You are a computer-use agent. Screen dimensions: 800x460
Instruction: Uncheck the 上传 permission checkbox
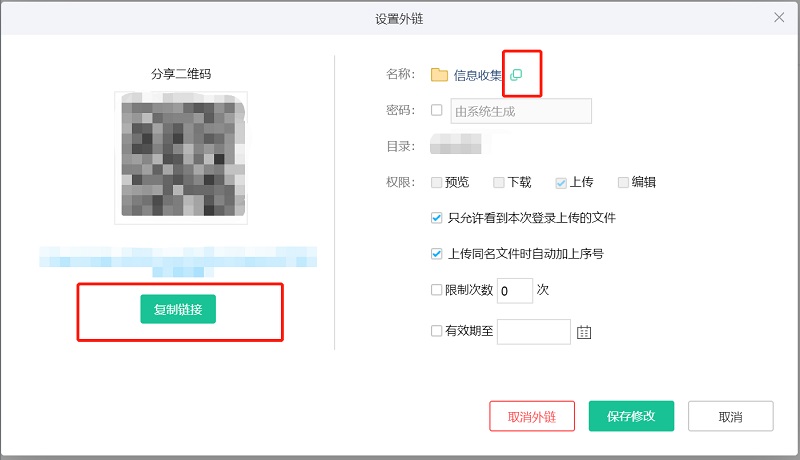click(x=561, y=183)
